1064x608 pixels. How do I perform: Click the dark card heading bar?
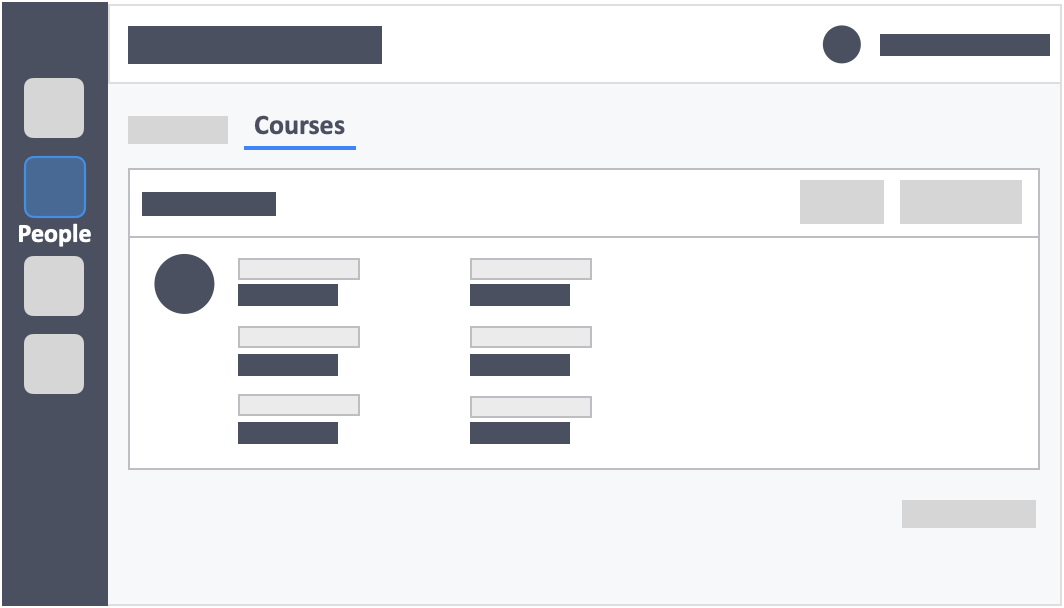pyautogui.click(x=209, y=204)
